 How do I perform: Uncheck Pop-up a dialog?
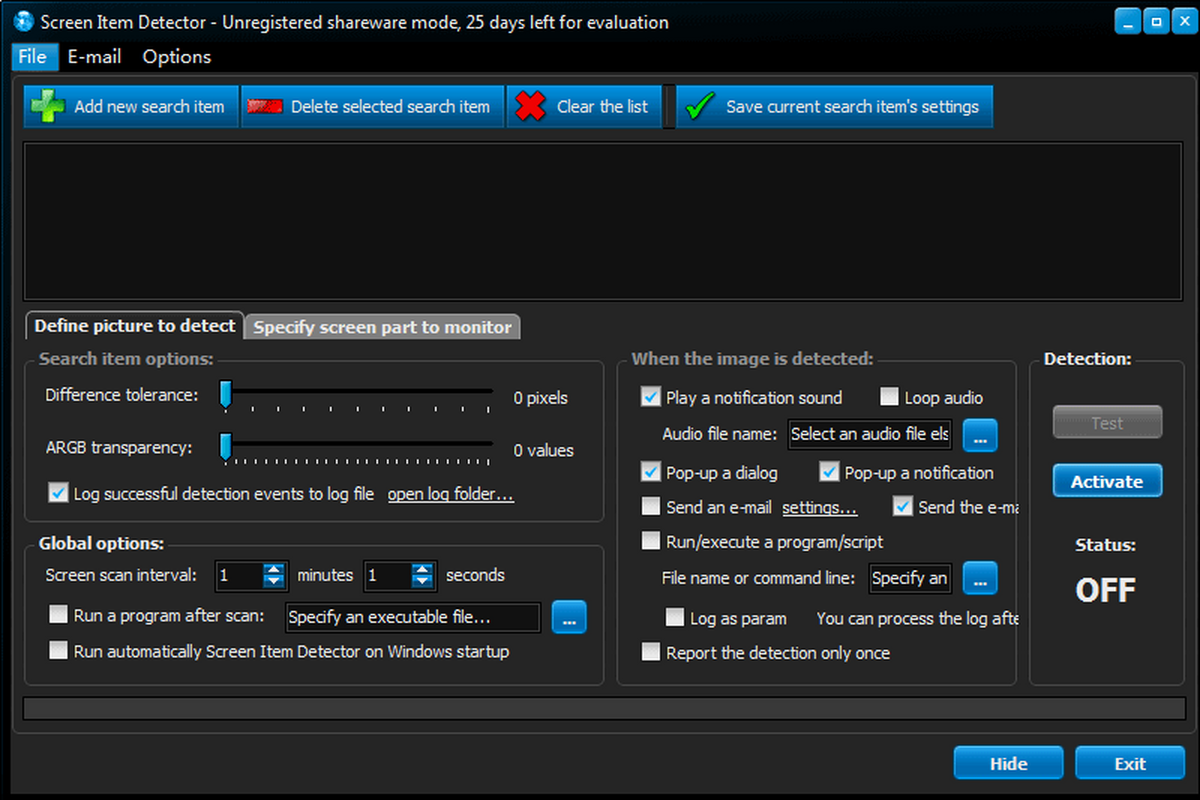tap(651, 472)
